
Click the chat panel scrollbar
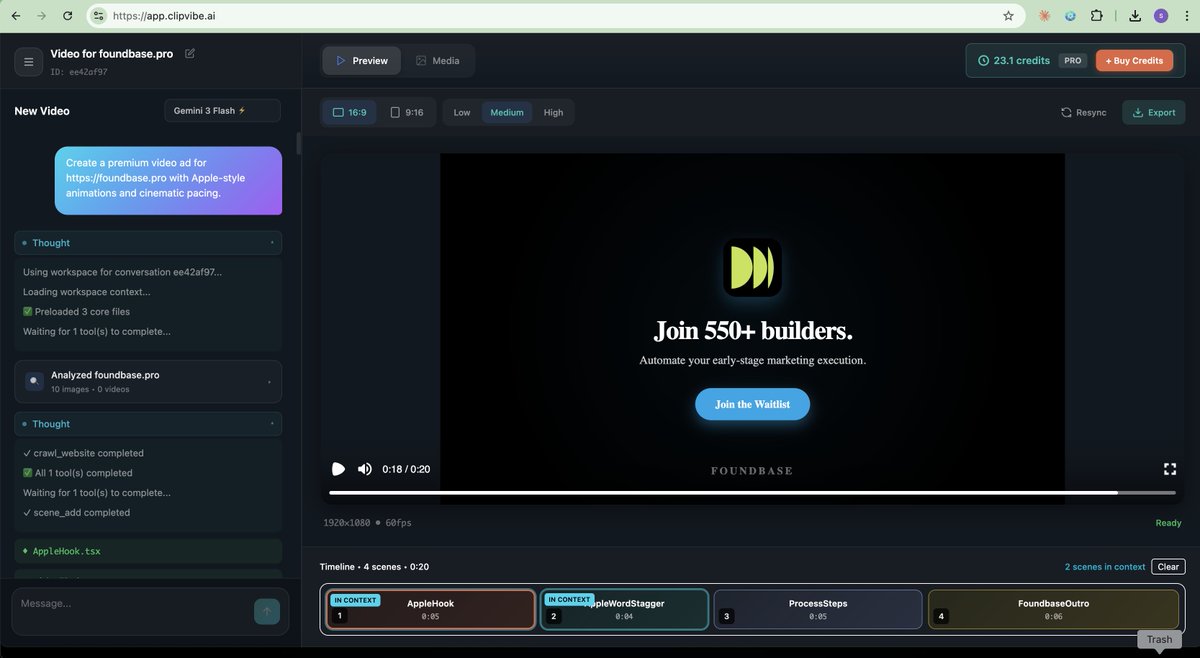pos(298,144)
